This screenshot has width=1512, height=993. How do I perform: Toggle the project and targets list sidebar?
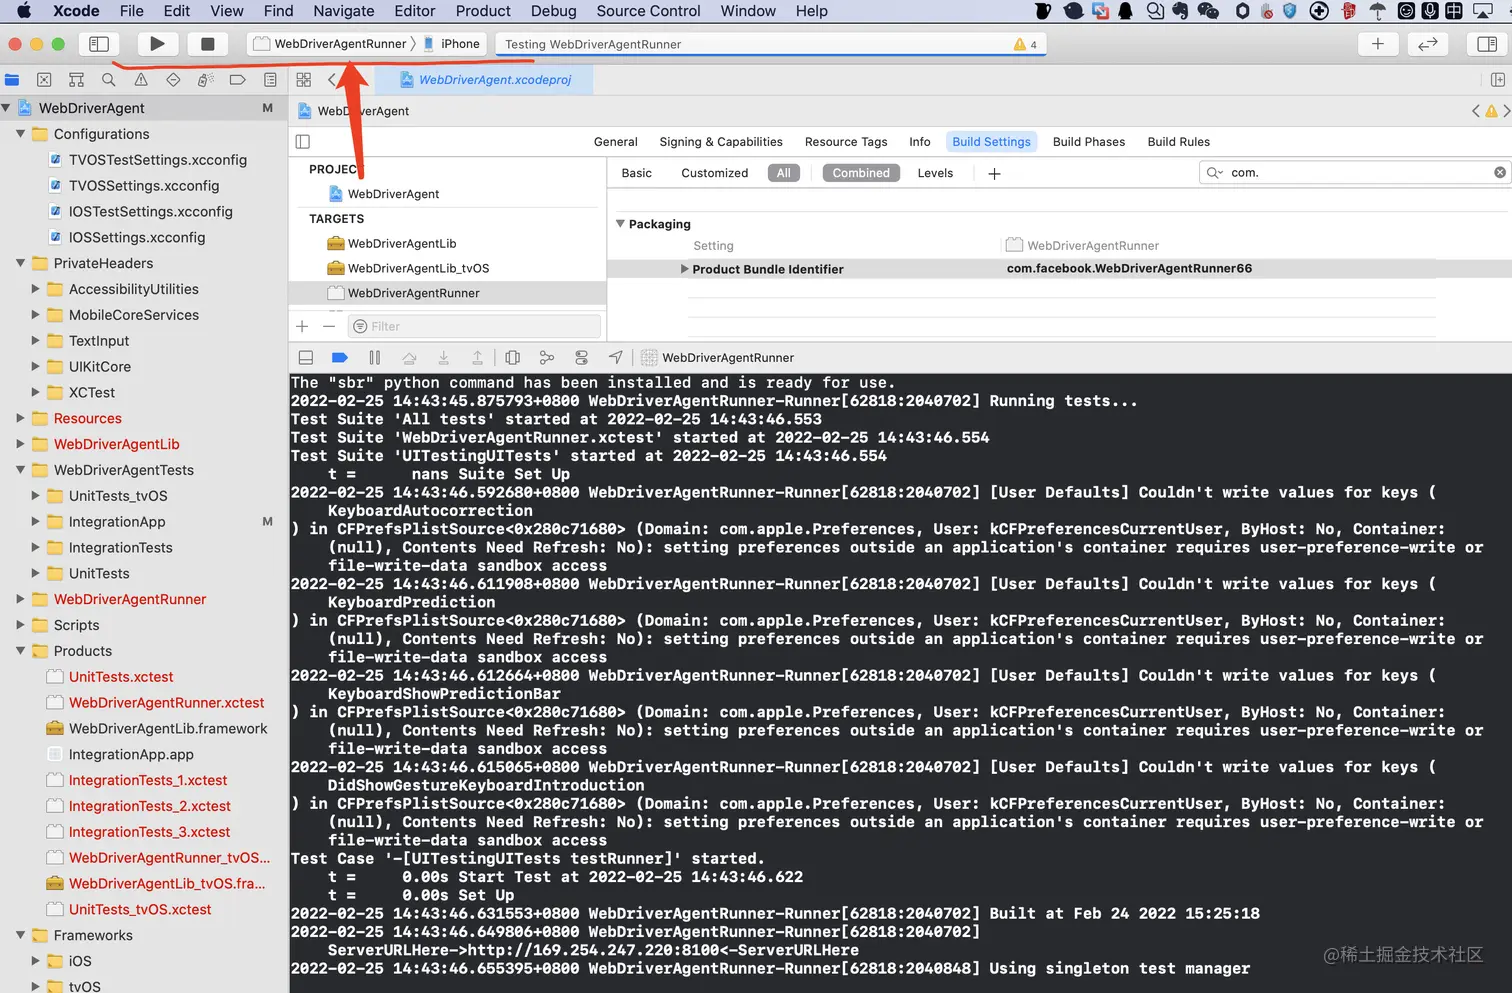(303, 142)
